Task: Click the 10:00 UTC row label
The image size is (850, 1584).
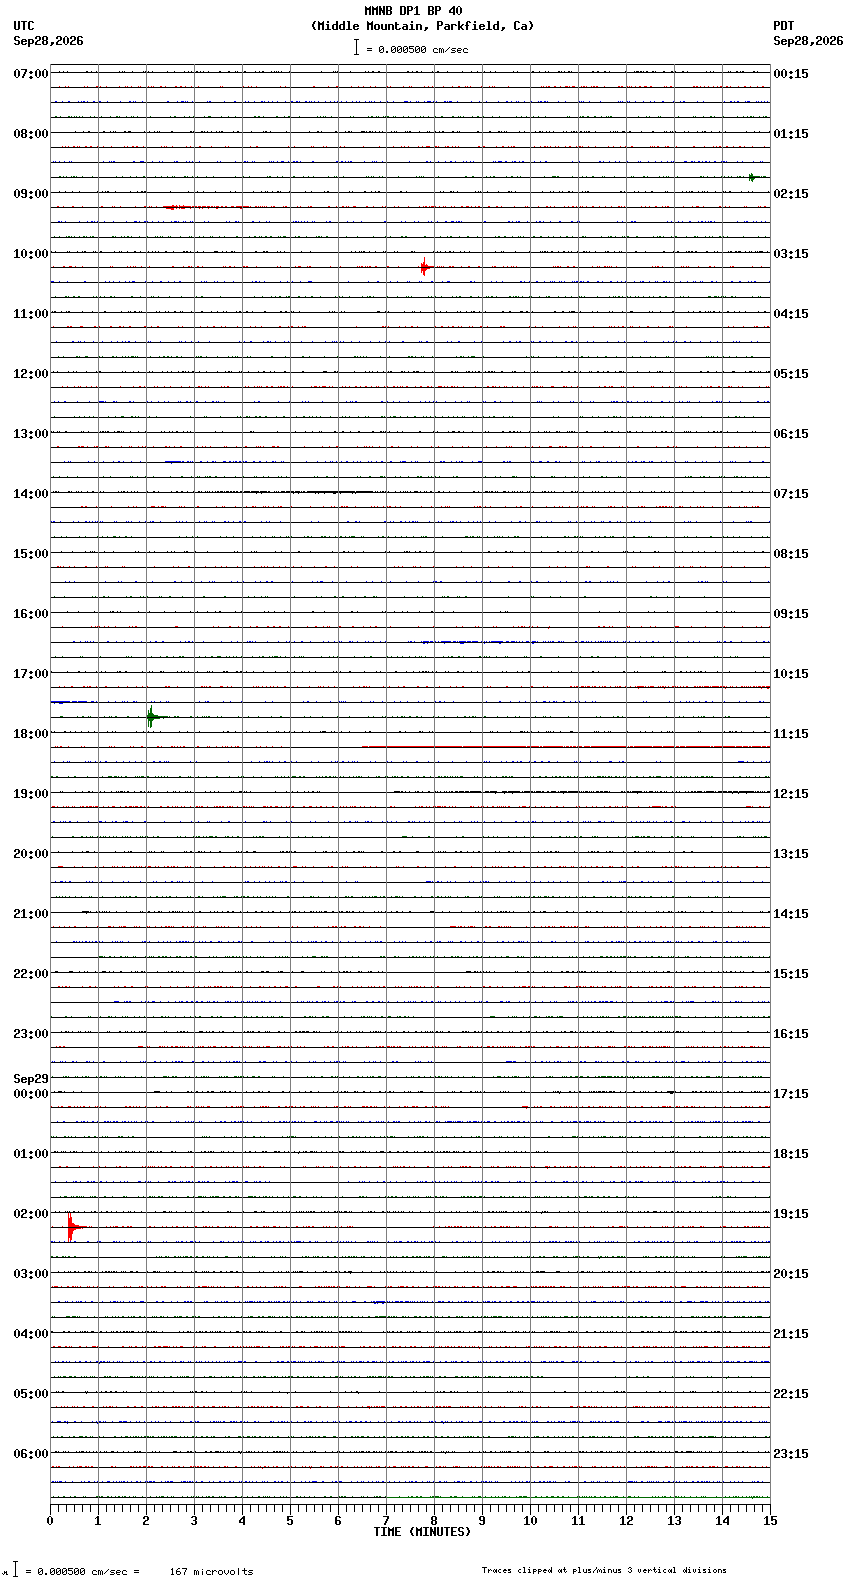Action: click(x=30, y=254)
